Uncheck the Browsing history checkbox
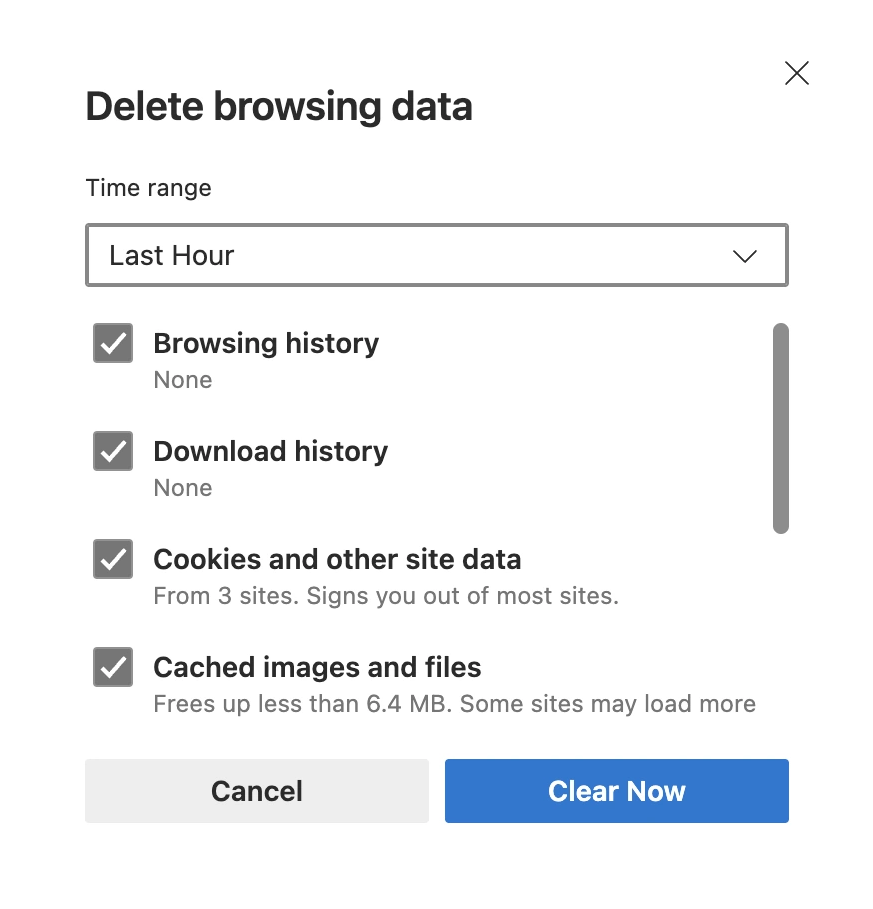 click(112, 343)
